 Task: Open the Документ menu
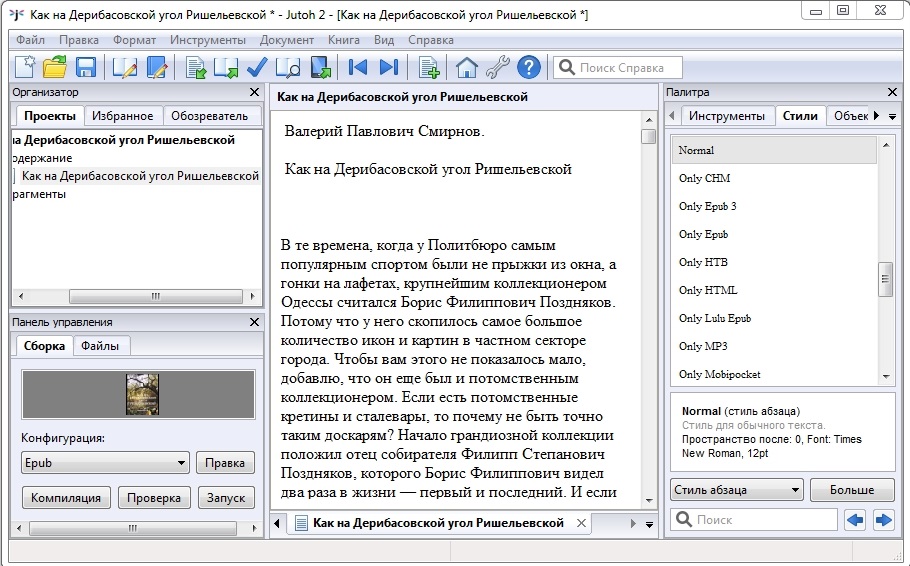[287, 40]
